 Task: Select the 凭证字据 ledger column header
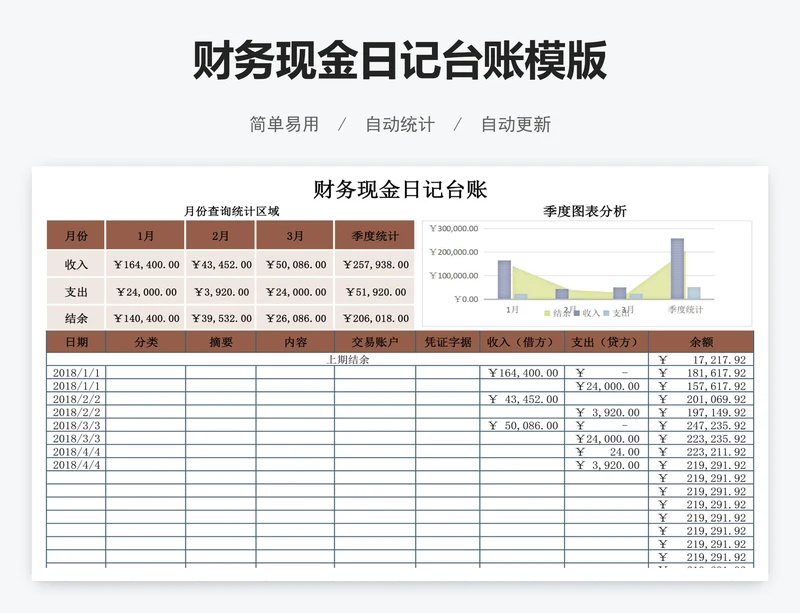click(447, 341)
